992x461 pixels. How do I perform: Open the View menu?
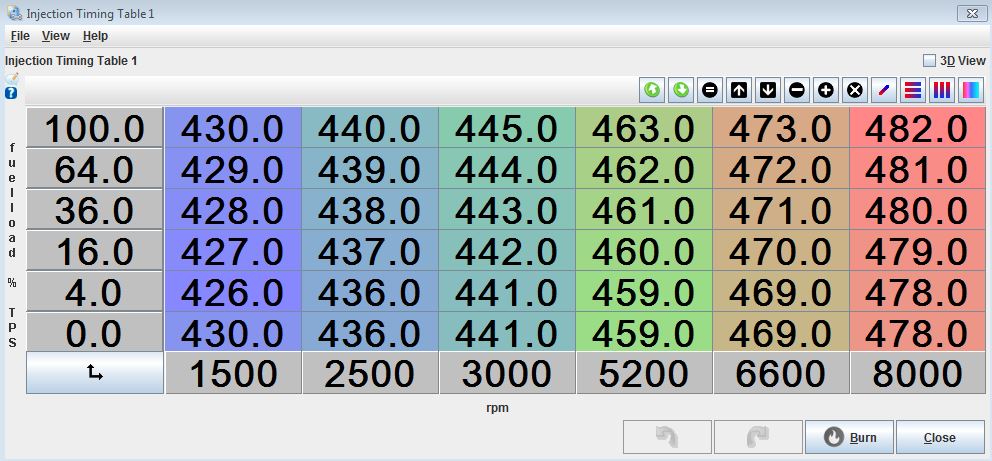click(56, 36)
